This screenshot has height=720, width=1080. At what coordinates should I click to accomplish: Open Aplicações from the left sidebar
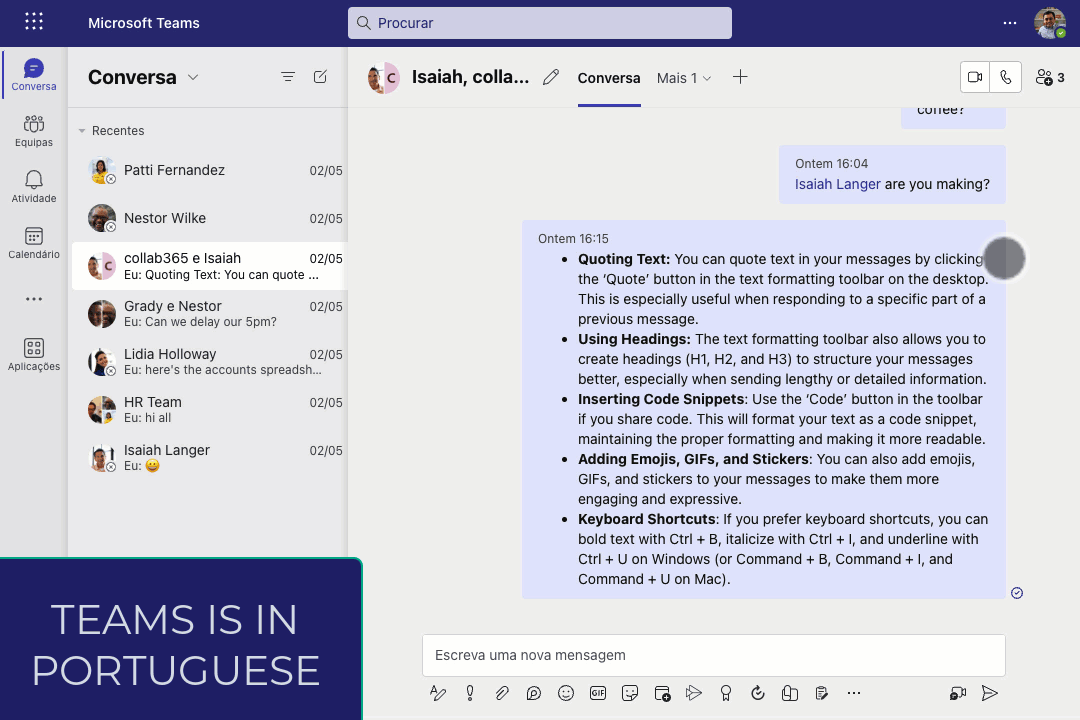click(x=33, y=353)
